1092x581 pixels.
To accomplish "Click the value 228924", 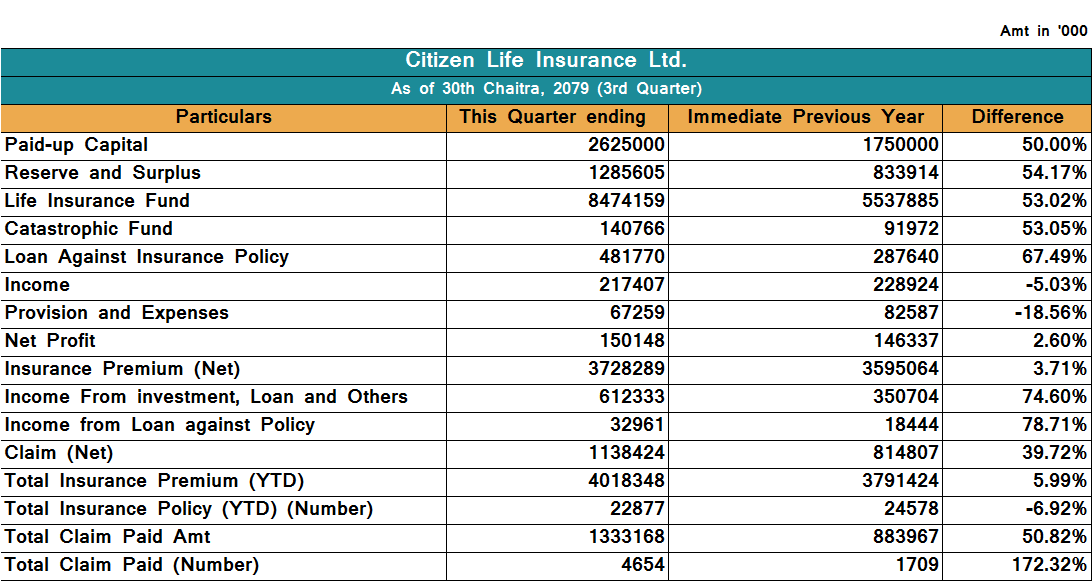I will pos(907,285).
